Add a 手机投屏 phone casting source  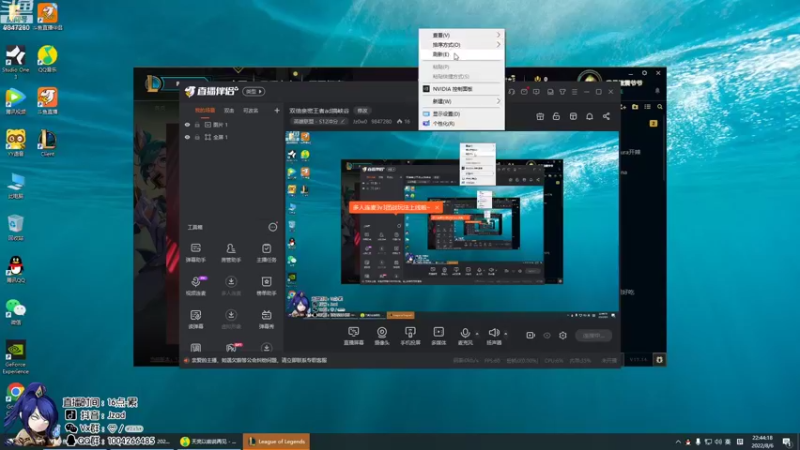pyautogui.click(x=410, y=335)
